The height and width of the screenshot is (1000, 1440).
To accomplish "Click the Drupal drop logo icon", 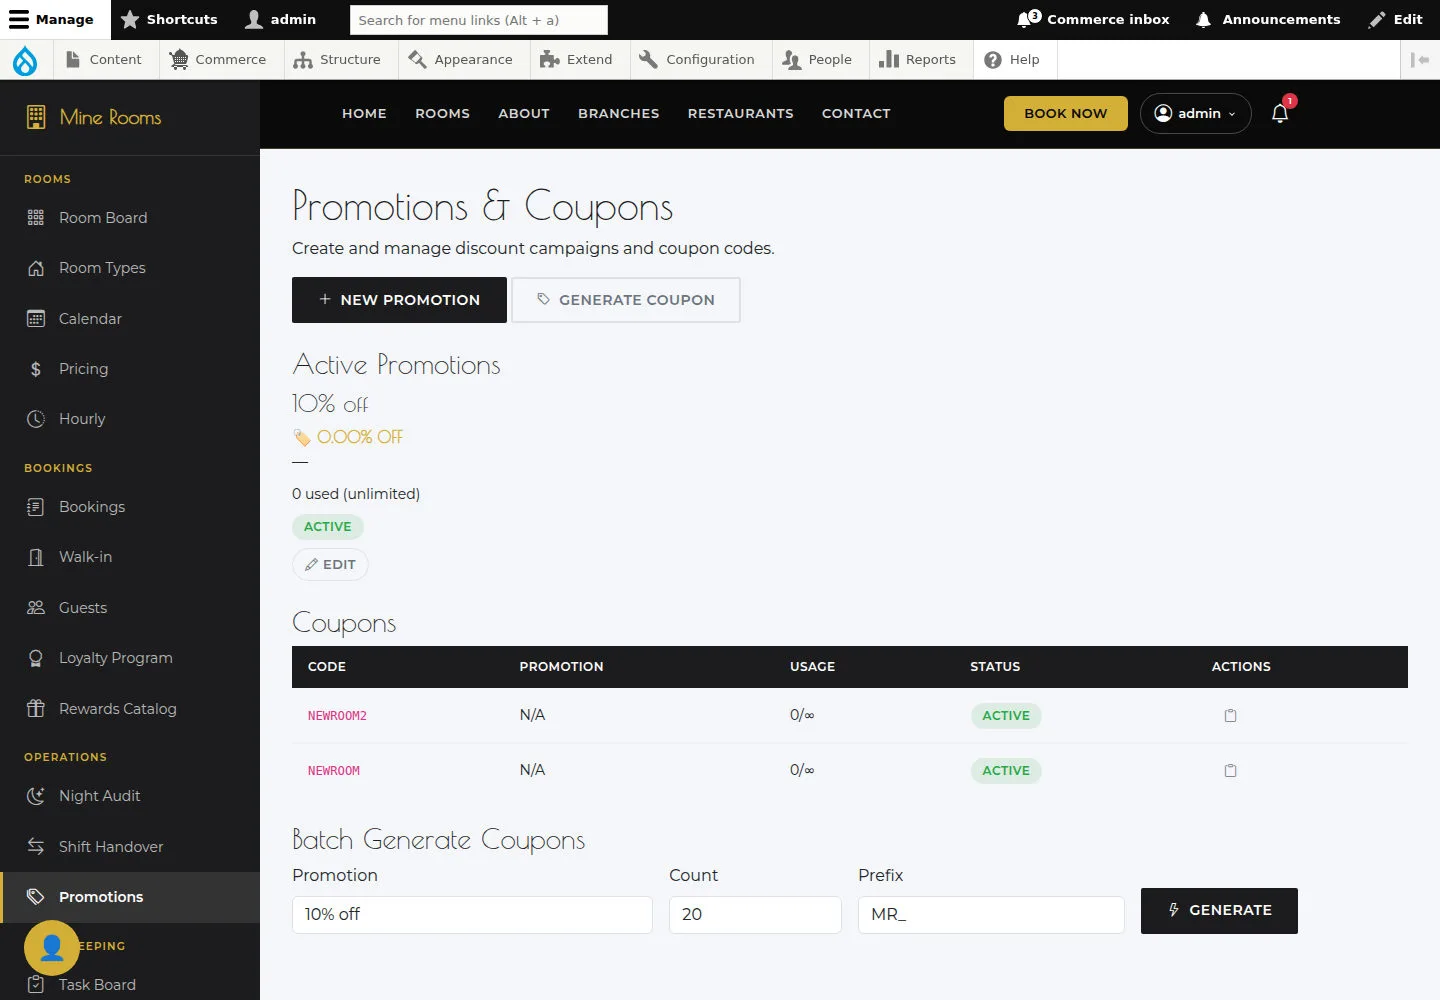I will click(25, 60).
